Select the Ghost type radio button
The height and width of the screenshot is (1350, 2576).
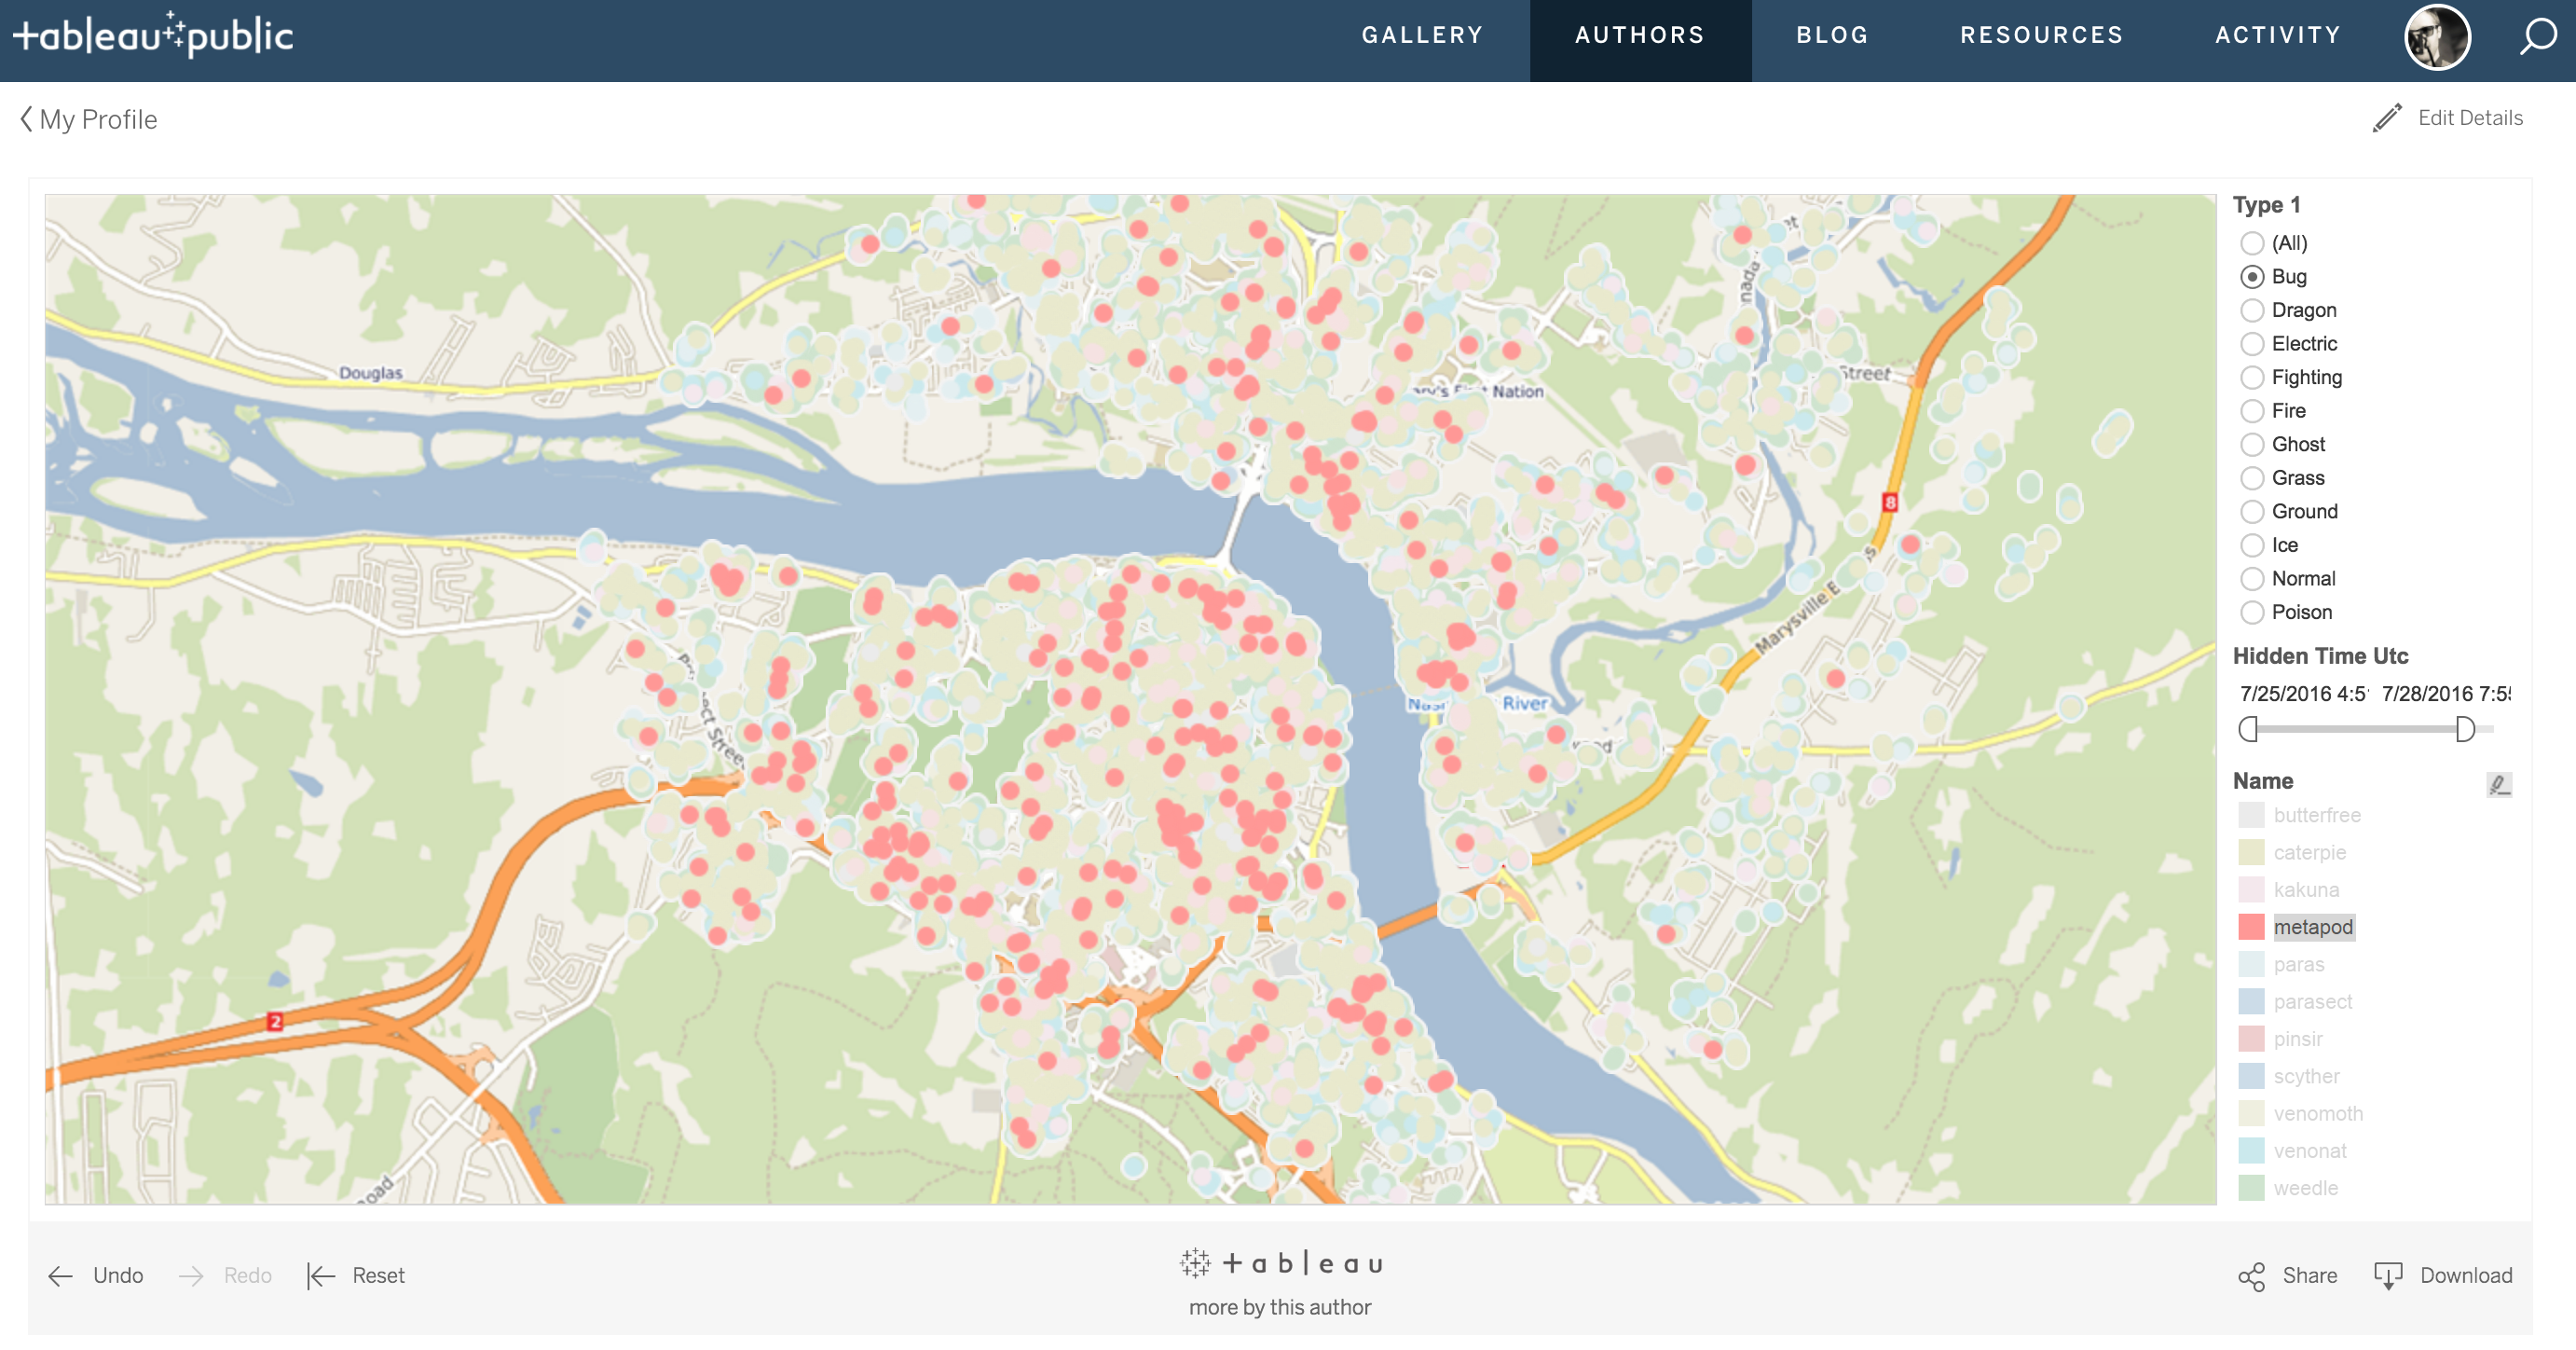2251,444
